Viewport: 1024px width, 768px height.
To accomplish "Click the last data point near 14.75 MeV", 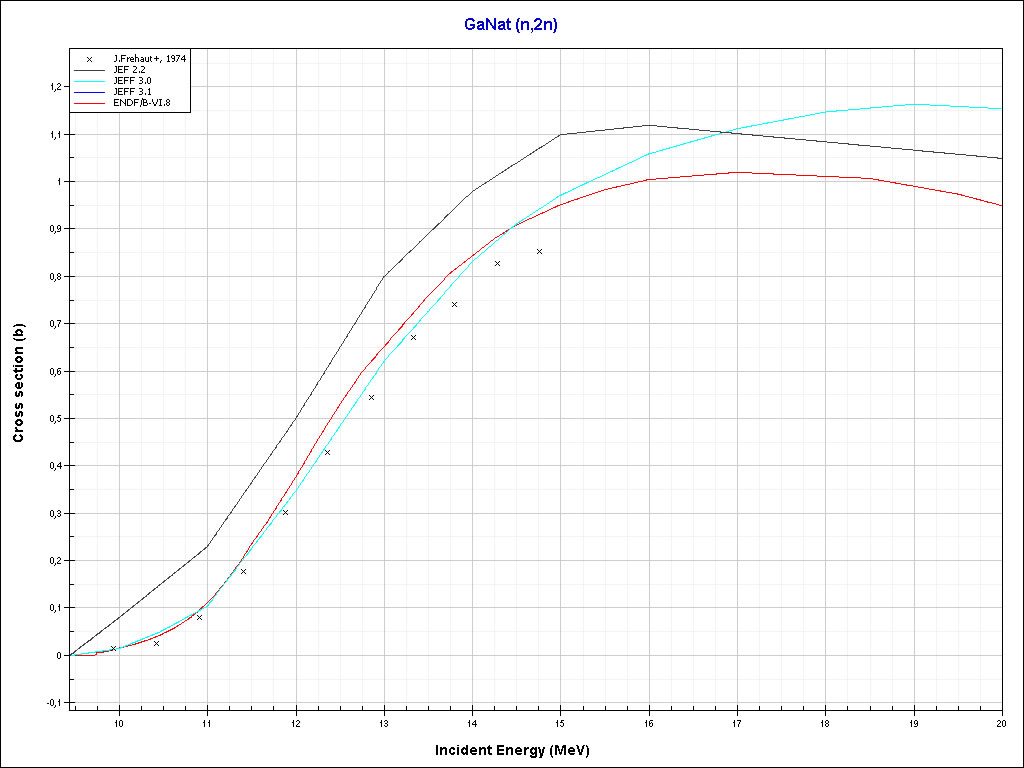I will click(539, 252).
